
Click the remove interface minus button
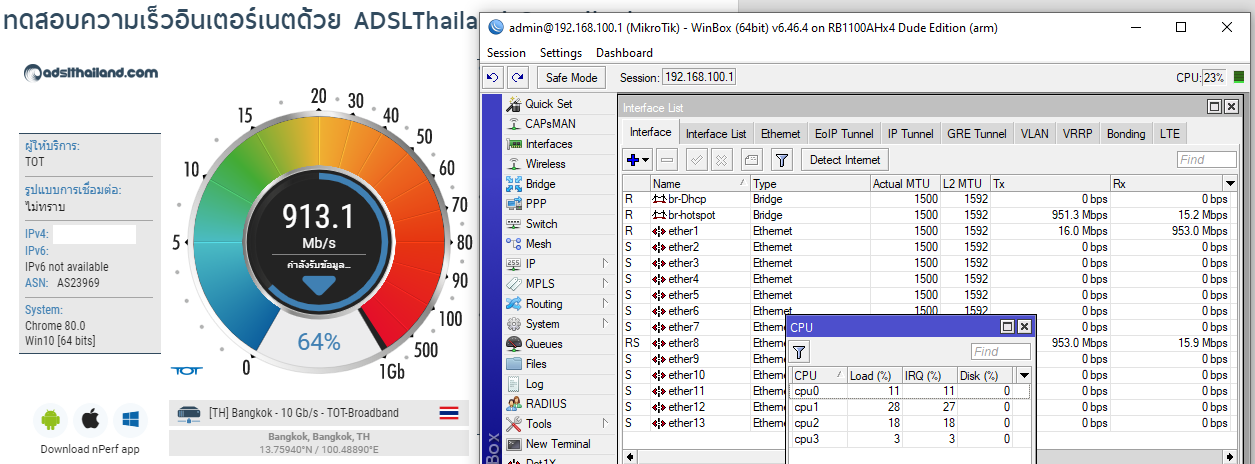pyautogui.click(x=667, y=159)
